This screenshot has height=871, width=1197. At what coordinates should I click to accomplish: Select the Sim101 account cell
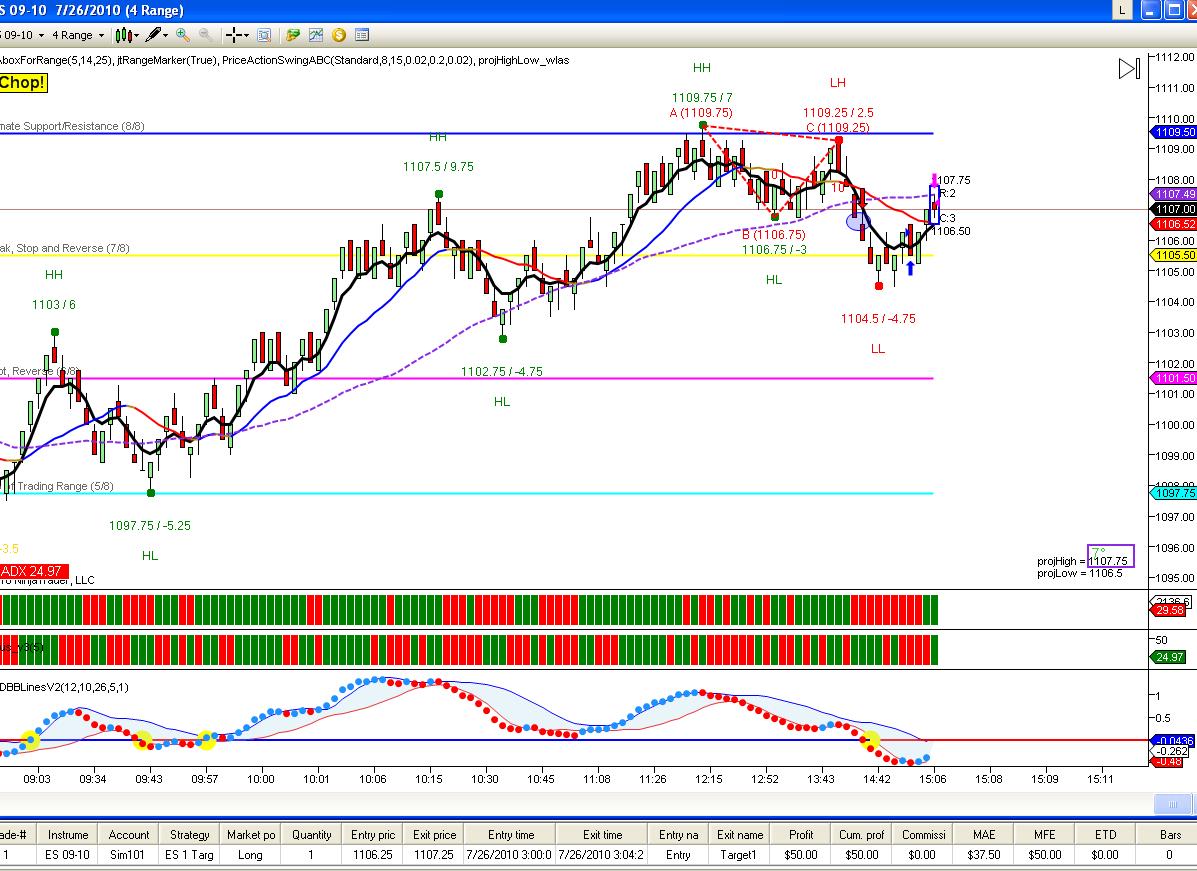coord(129,854)
